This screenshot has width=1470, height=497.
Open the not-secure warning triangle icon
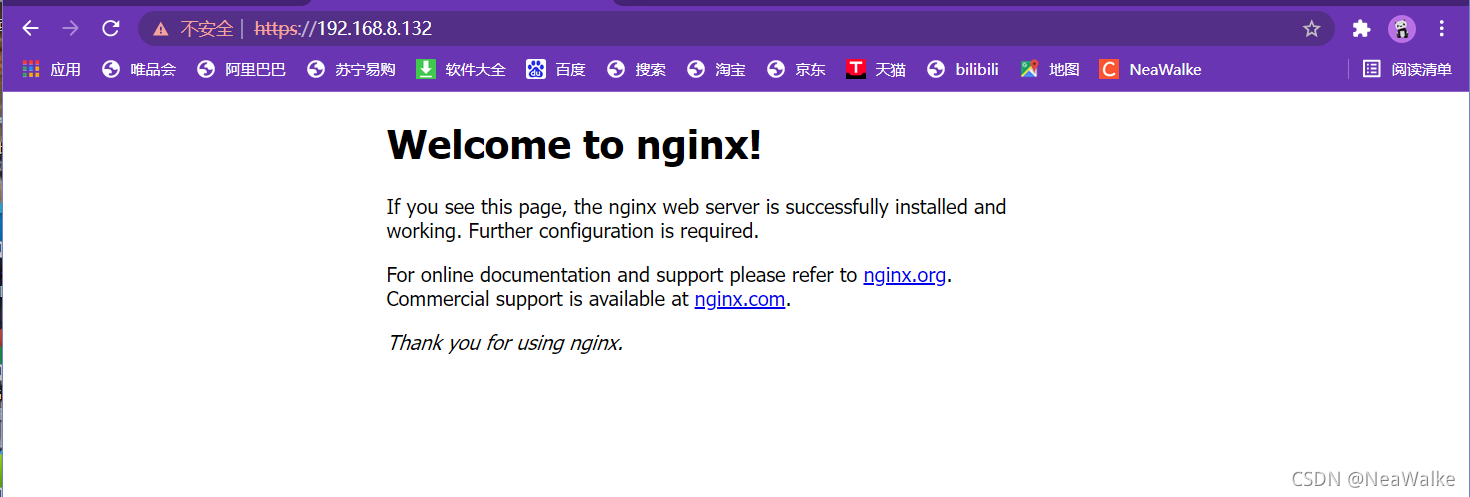[160, 29]
